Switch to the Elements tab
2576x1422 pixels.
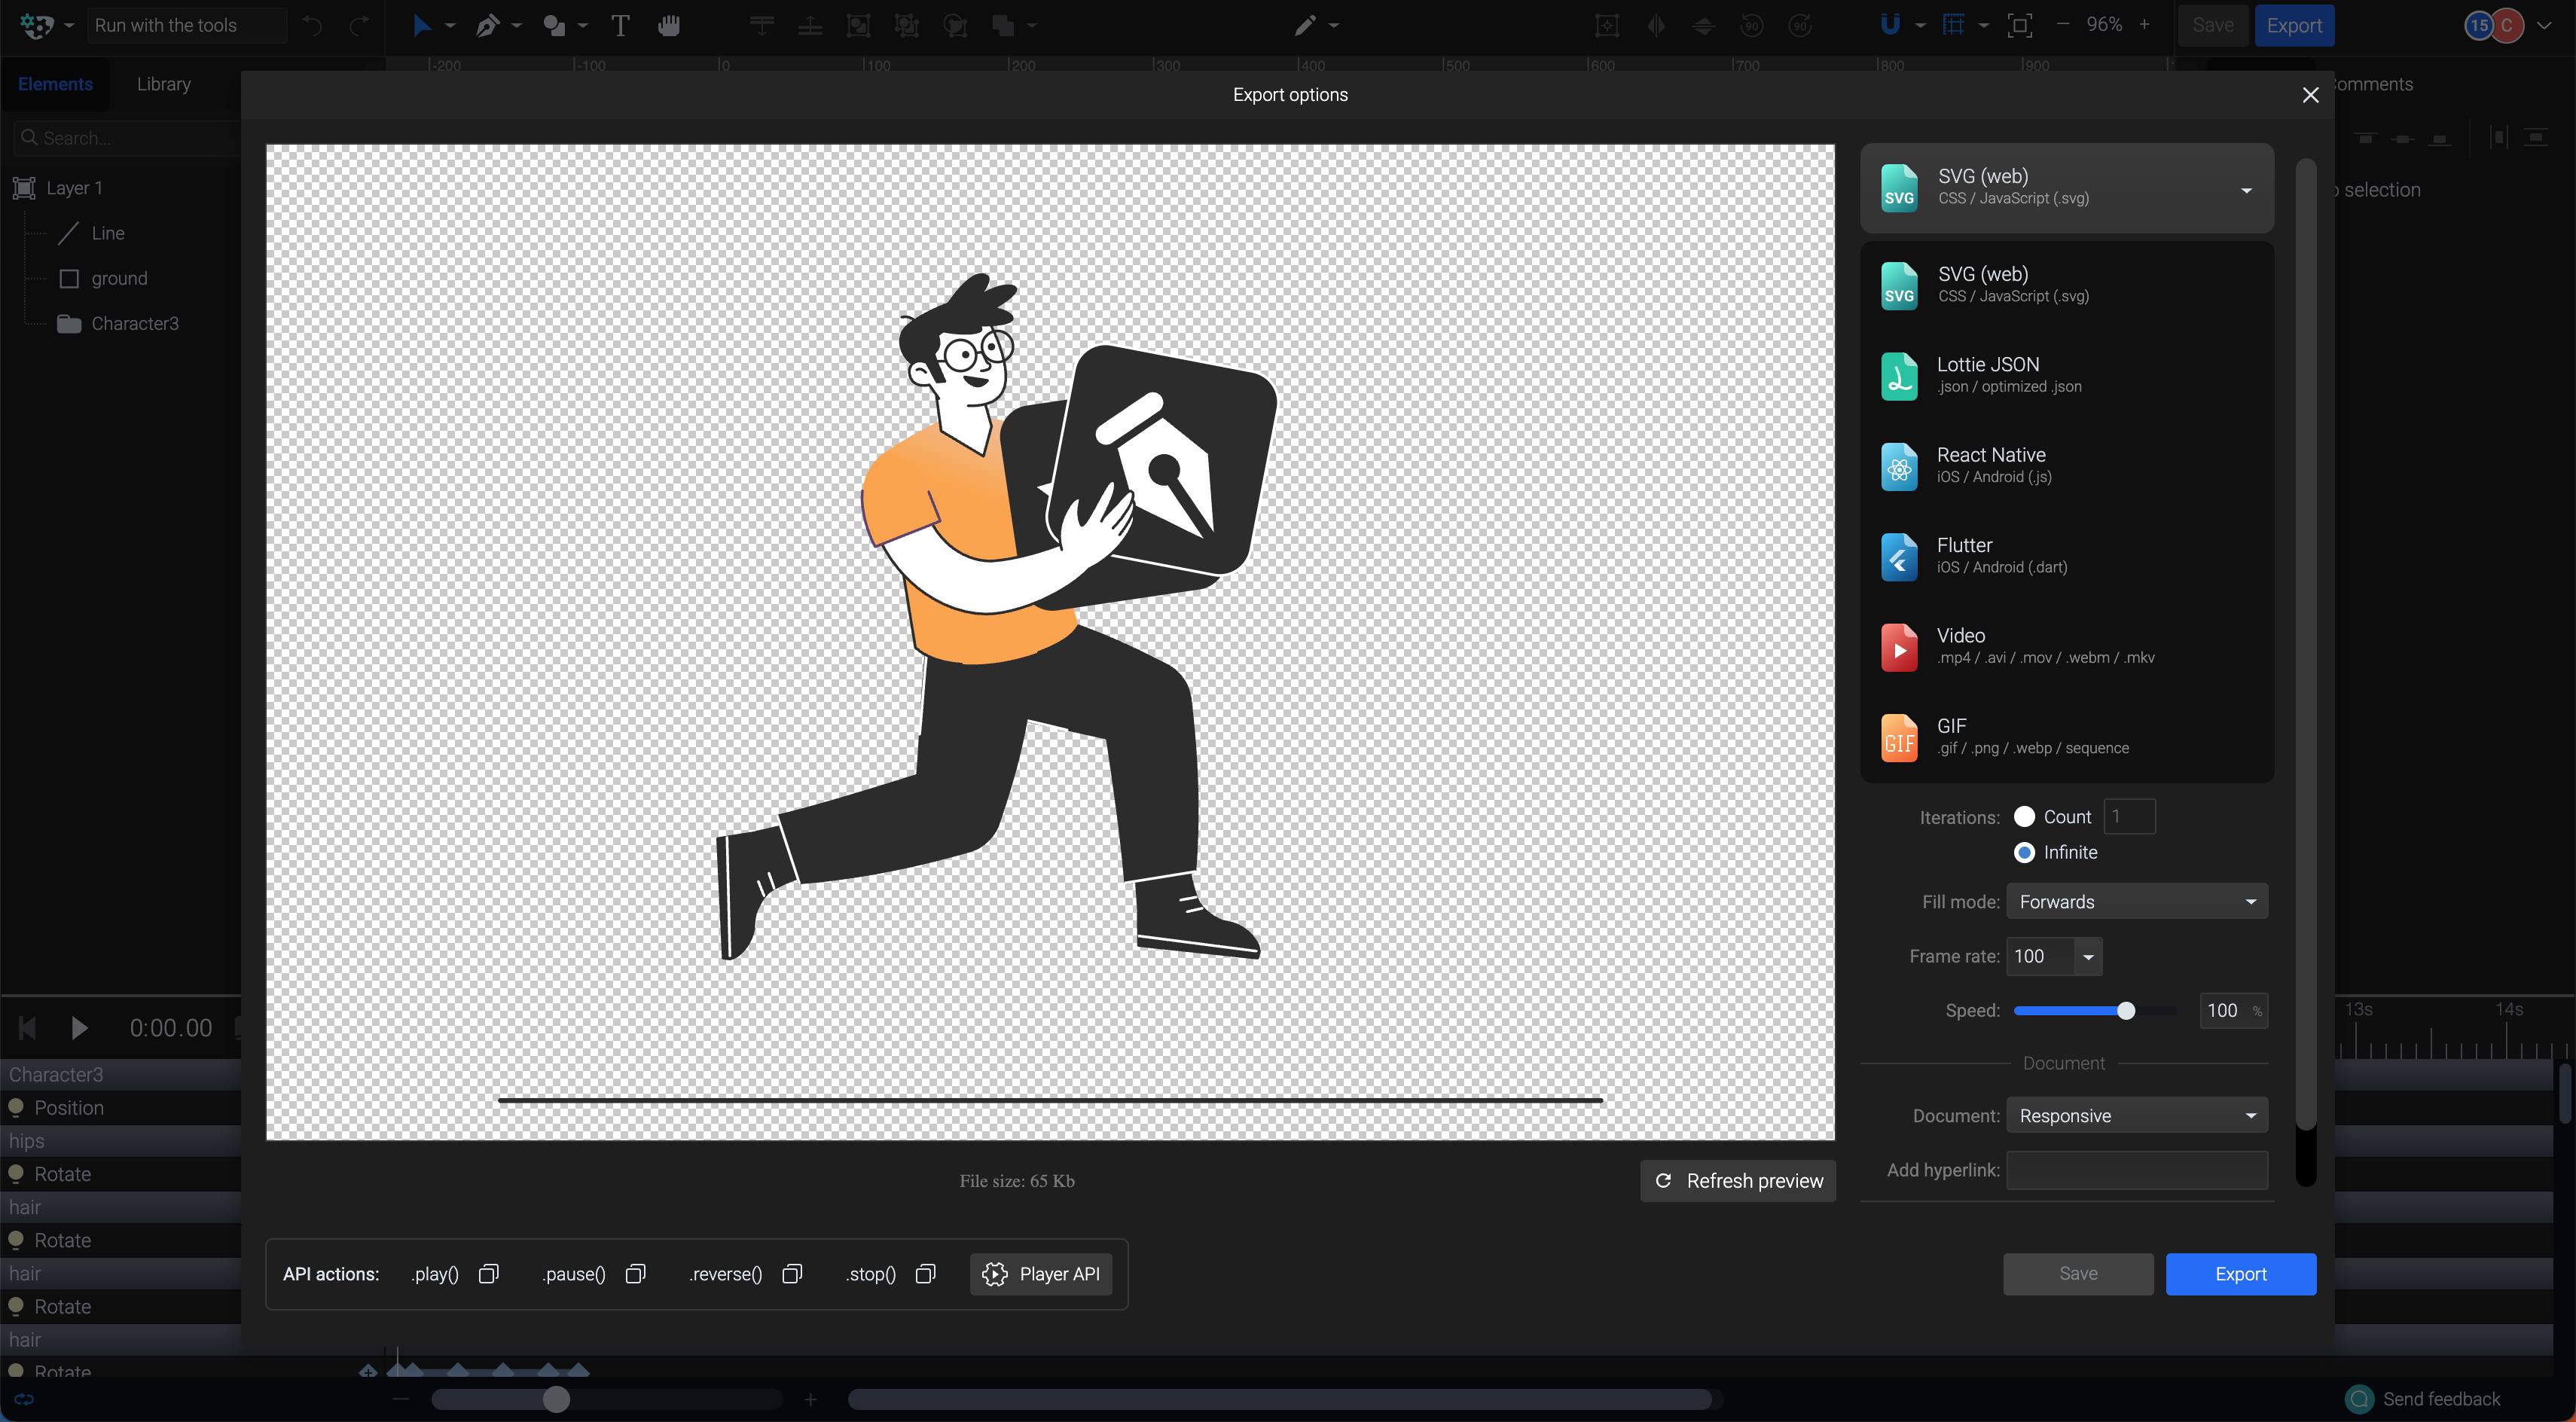pos(55,84)
